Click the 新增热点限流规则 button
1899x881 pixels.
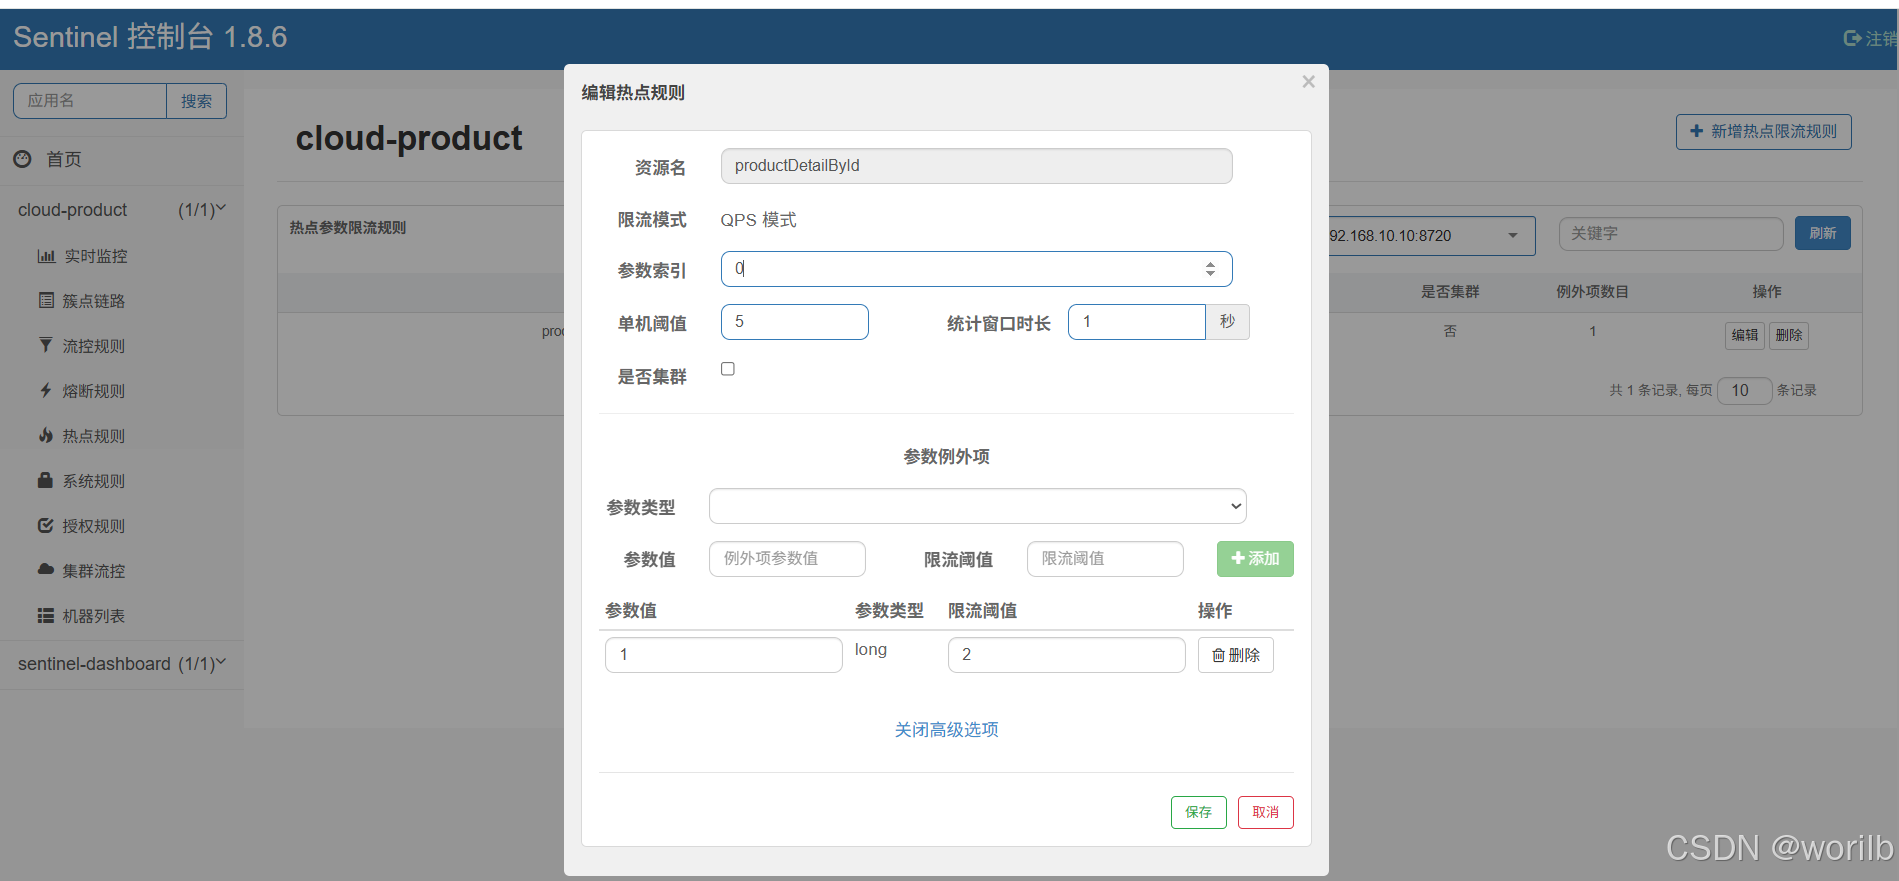pyautogui.click(x=1763, y=131)
